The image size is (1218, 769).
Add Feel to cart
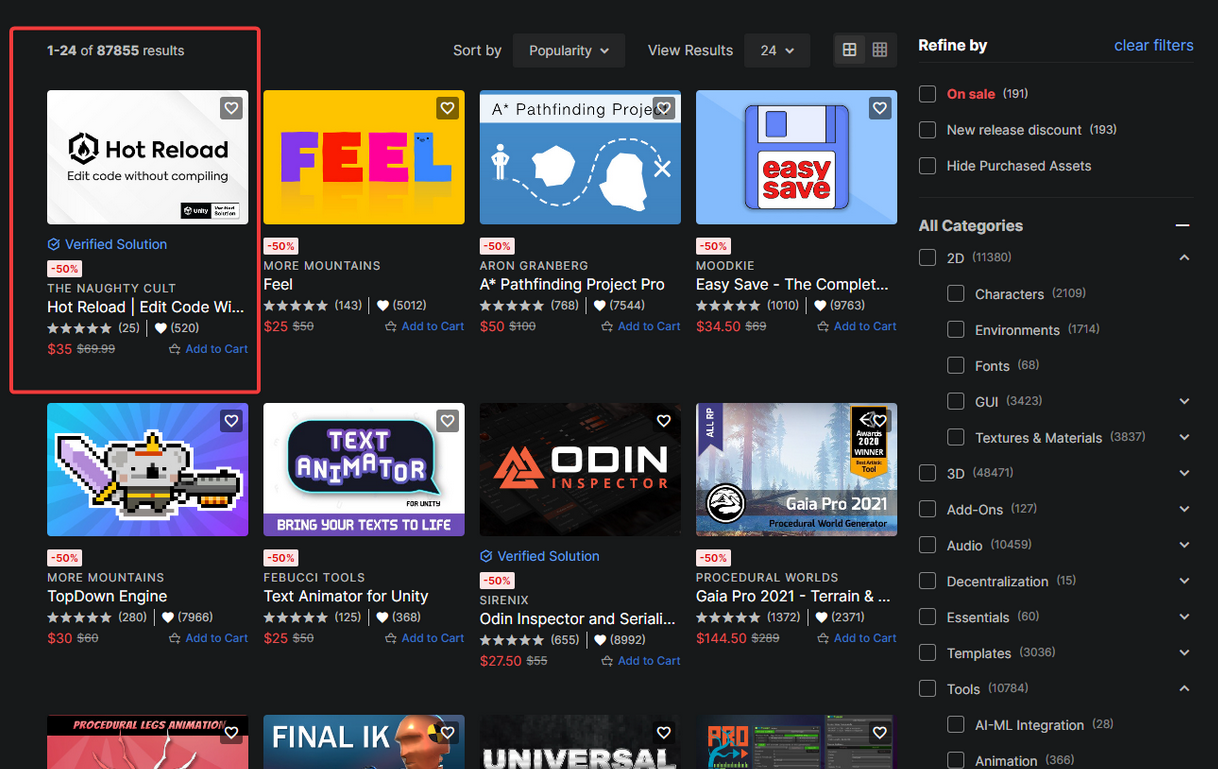[x=424, y=326]
